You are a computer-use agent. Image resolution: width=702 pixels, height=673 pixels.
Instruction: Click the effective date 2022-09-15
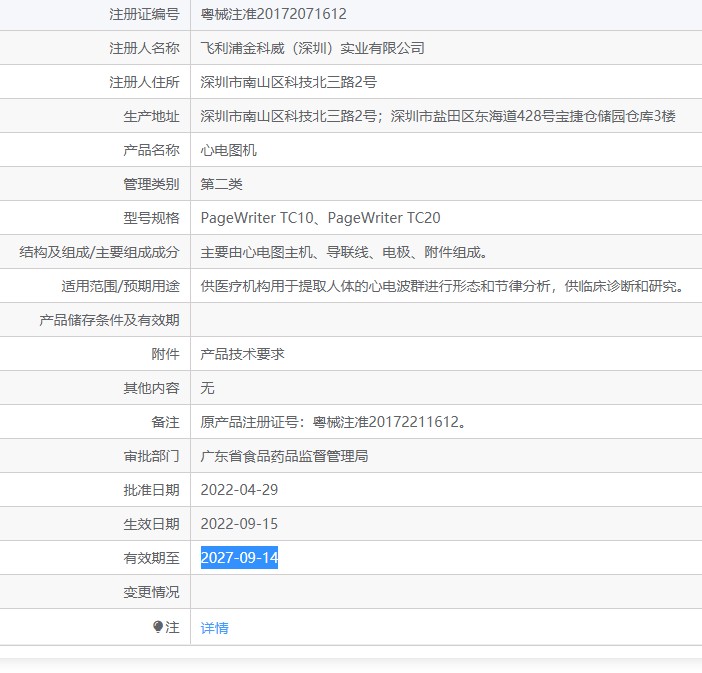[239, 524]
